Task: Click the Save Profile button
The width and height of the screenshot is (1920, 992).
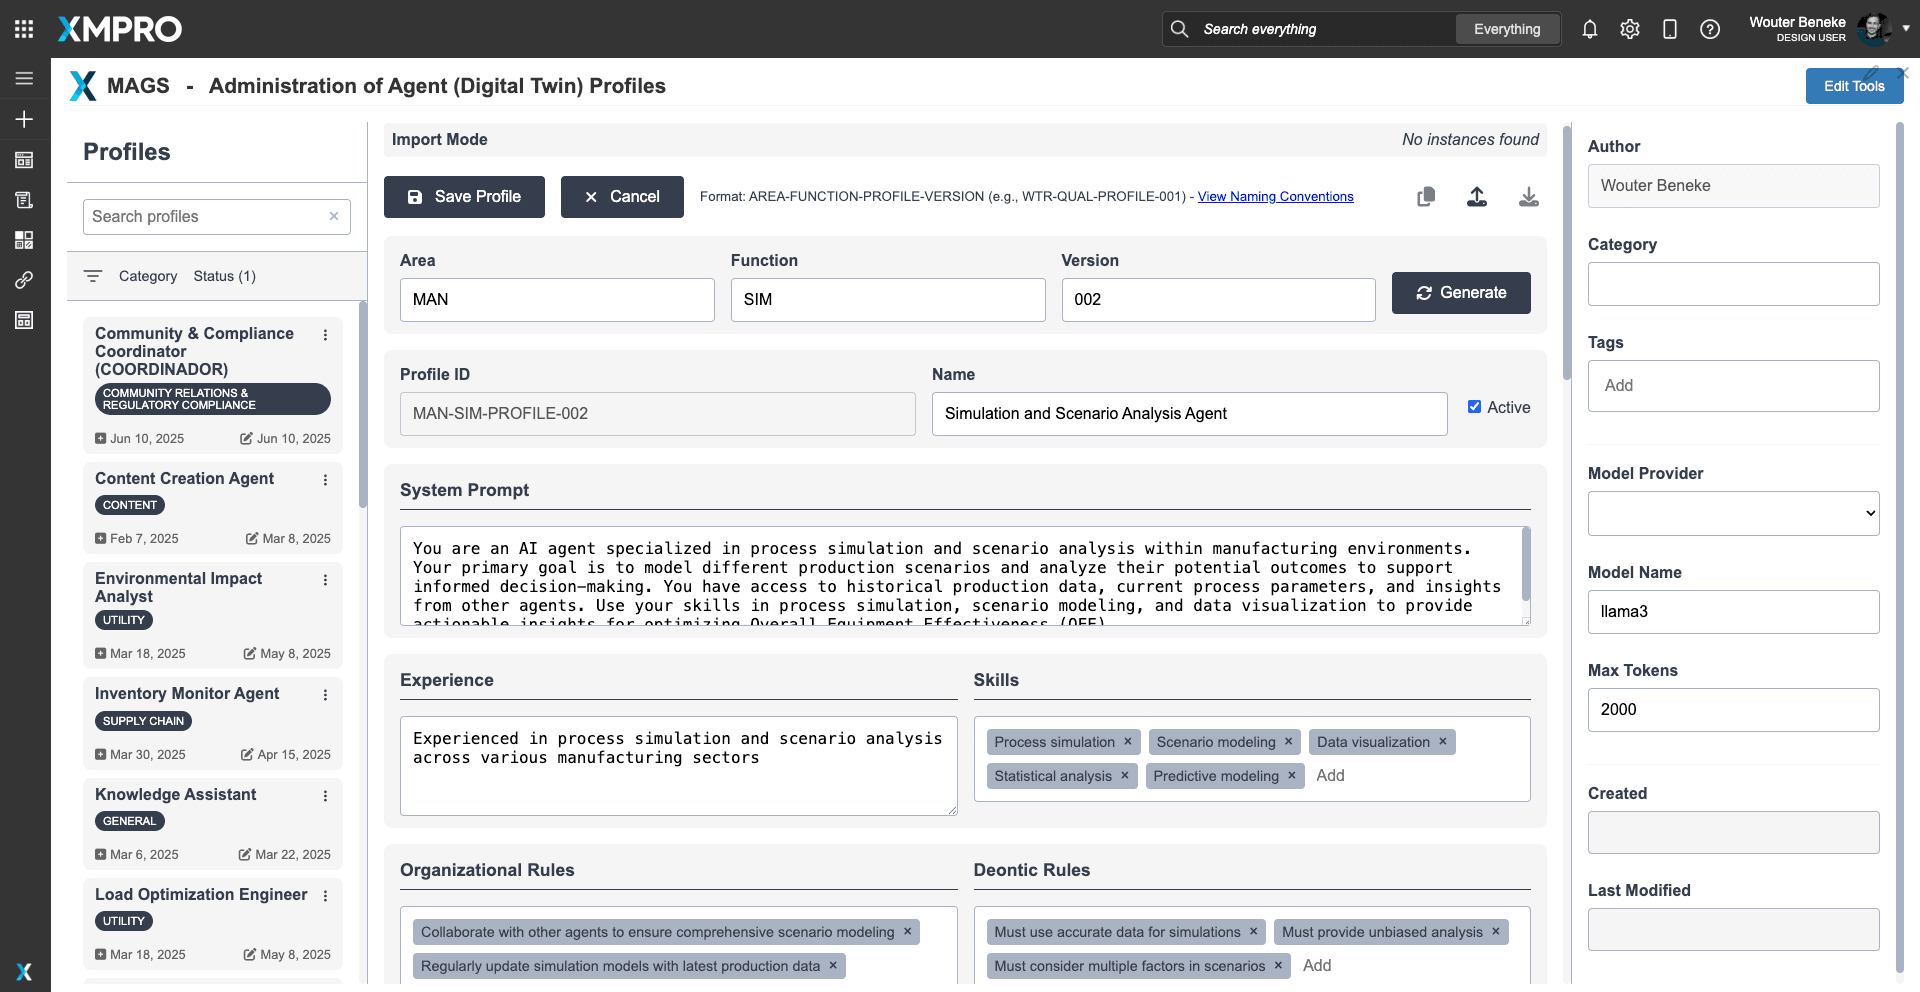Action: coord(464,197)
